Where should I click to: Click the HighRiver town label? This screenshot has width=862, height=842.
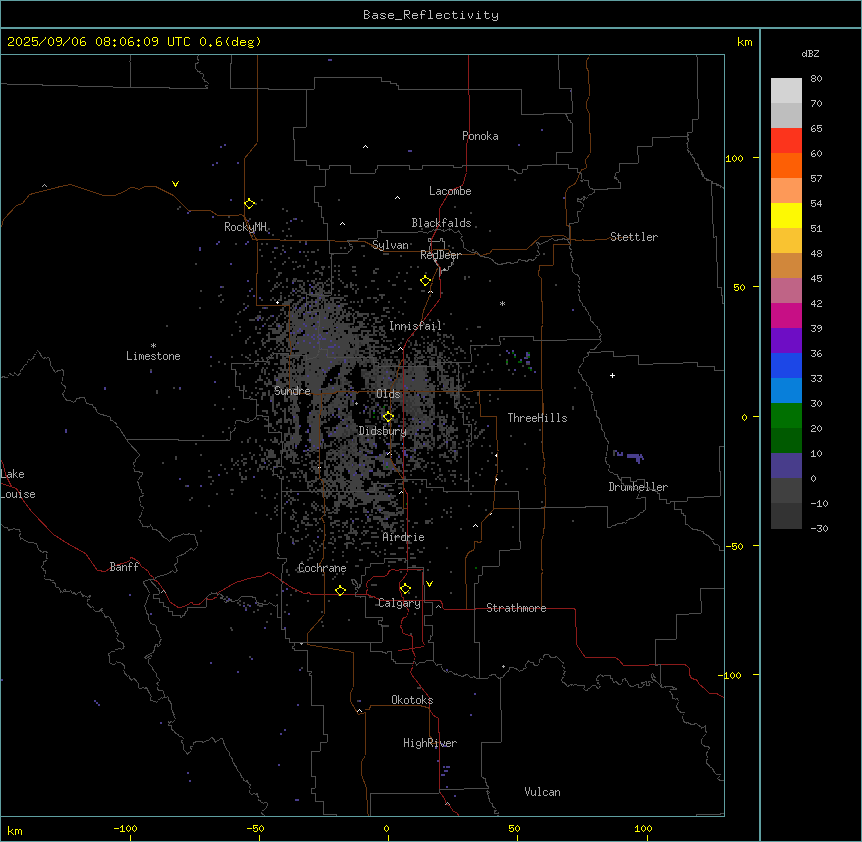coord(430,743)
